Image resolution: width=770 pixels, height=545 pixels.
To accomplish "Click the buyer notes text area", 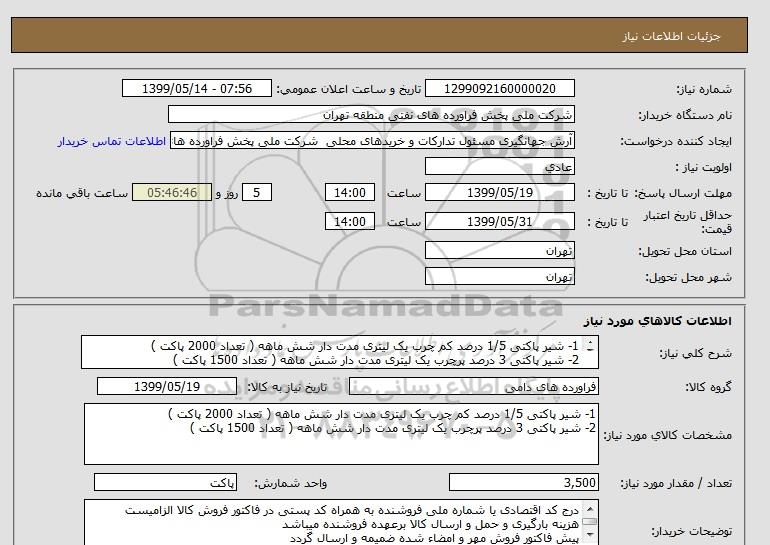I will tap(341, 522).
